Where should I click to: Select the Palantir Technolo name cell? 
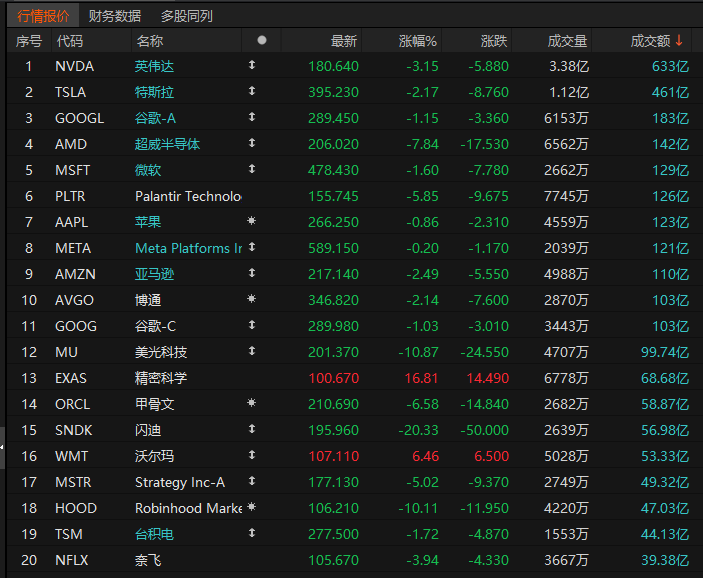tap(188, 196)
